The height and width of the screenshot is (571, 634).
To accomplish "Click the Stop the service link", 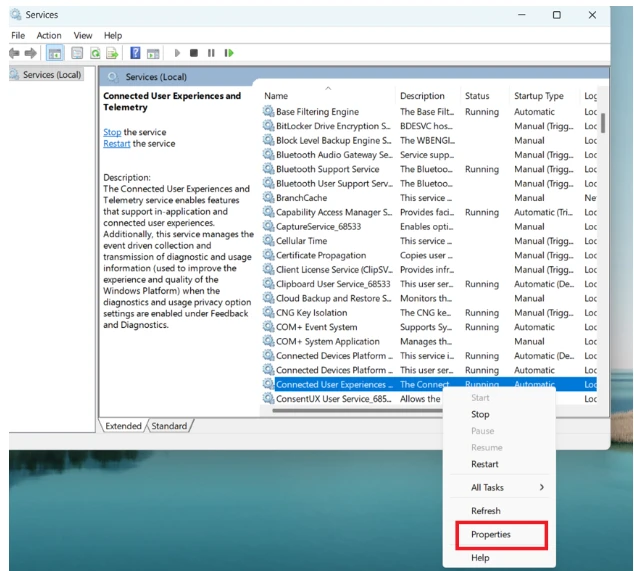I will (x=112, y=132).
